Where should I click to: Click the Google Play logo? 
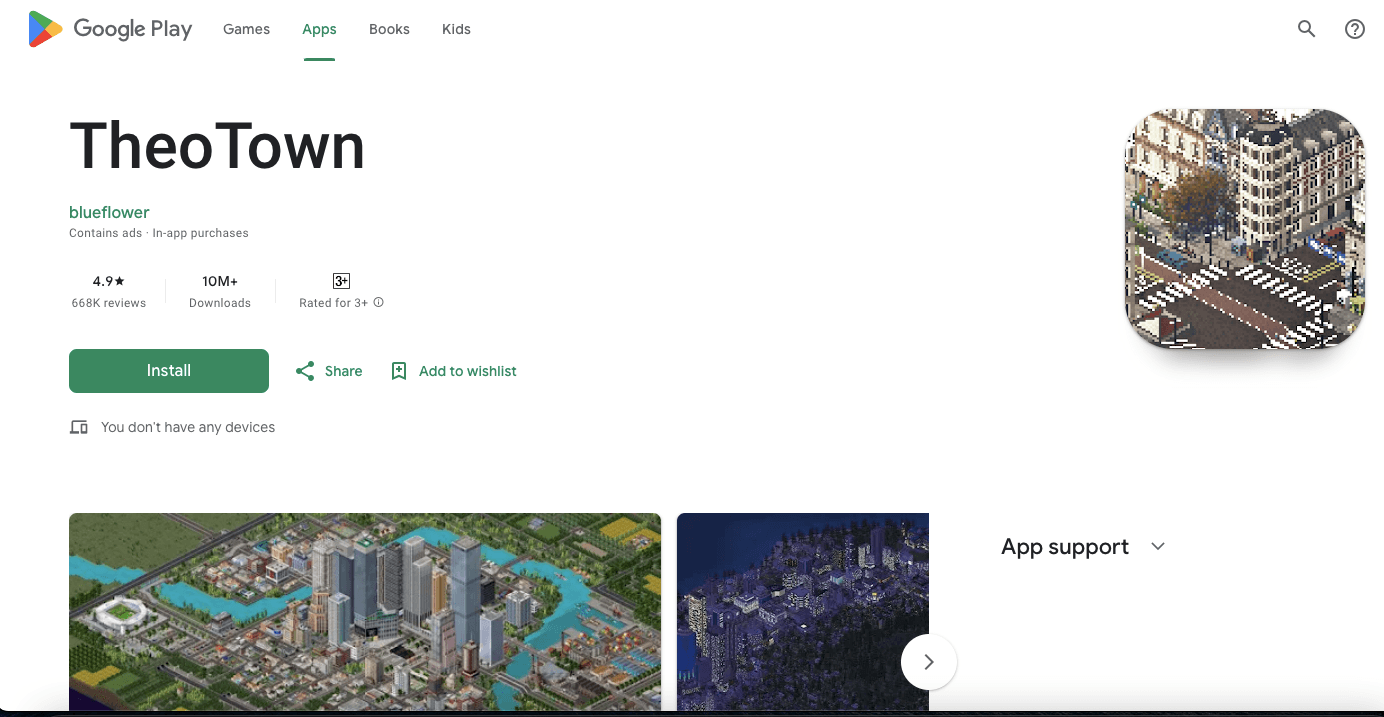[110, 29]
